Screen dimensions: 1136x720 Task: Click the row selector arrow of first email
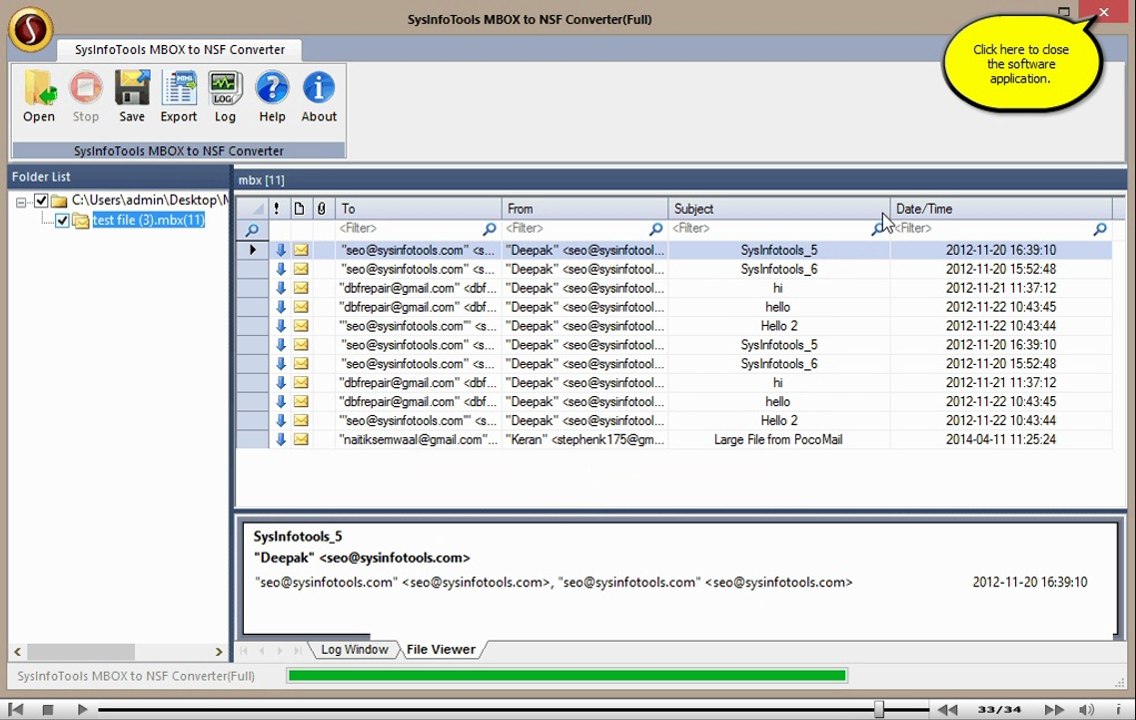pyautogui.click(x=252, y=250)
